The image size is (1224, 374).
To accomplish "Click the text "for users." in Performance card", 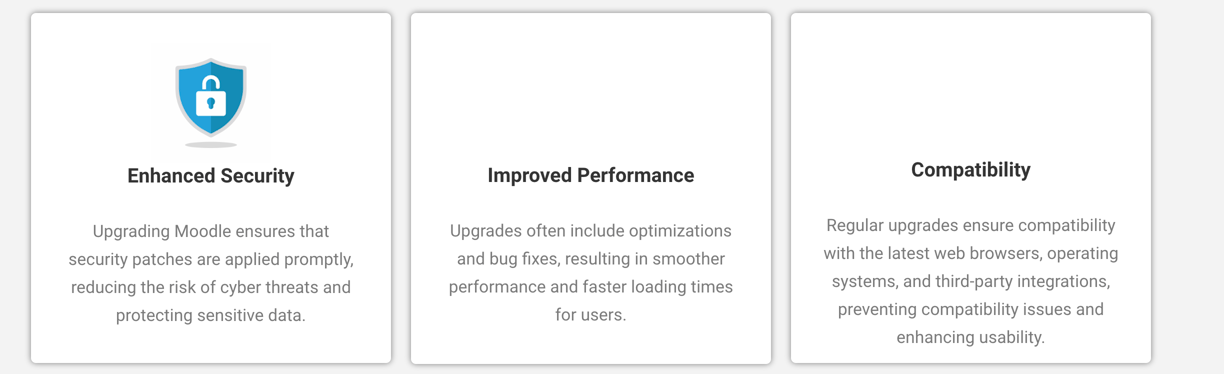I will coord(591,315).
